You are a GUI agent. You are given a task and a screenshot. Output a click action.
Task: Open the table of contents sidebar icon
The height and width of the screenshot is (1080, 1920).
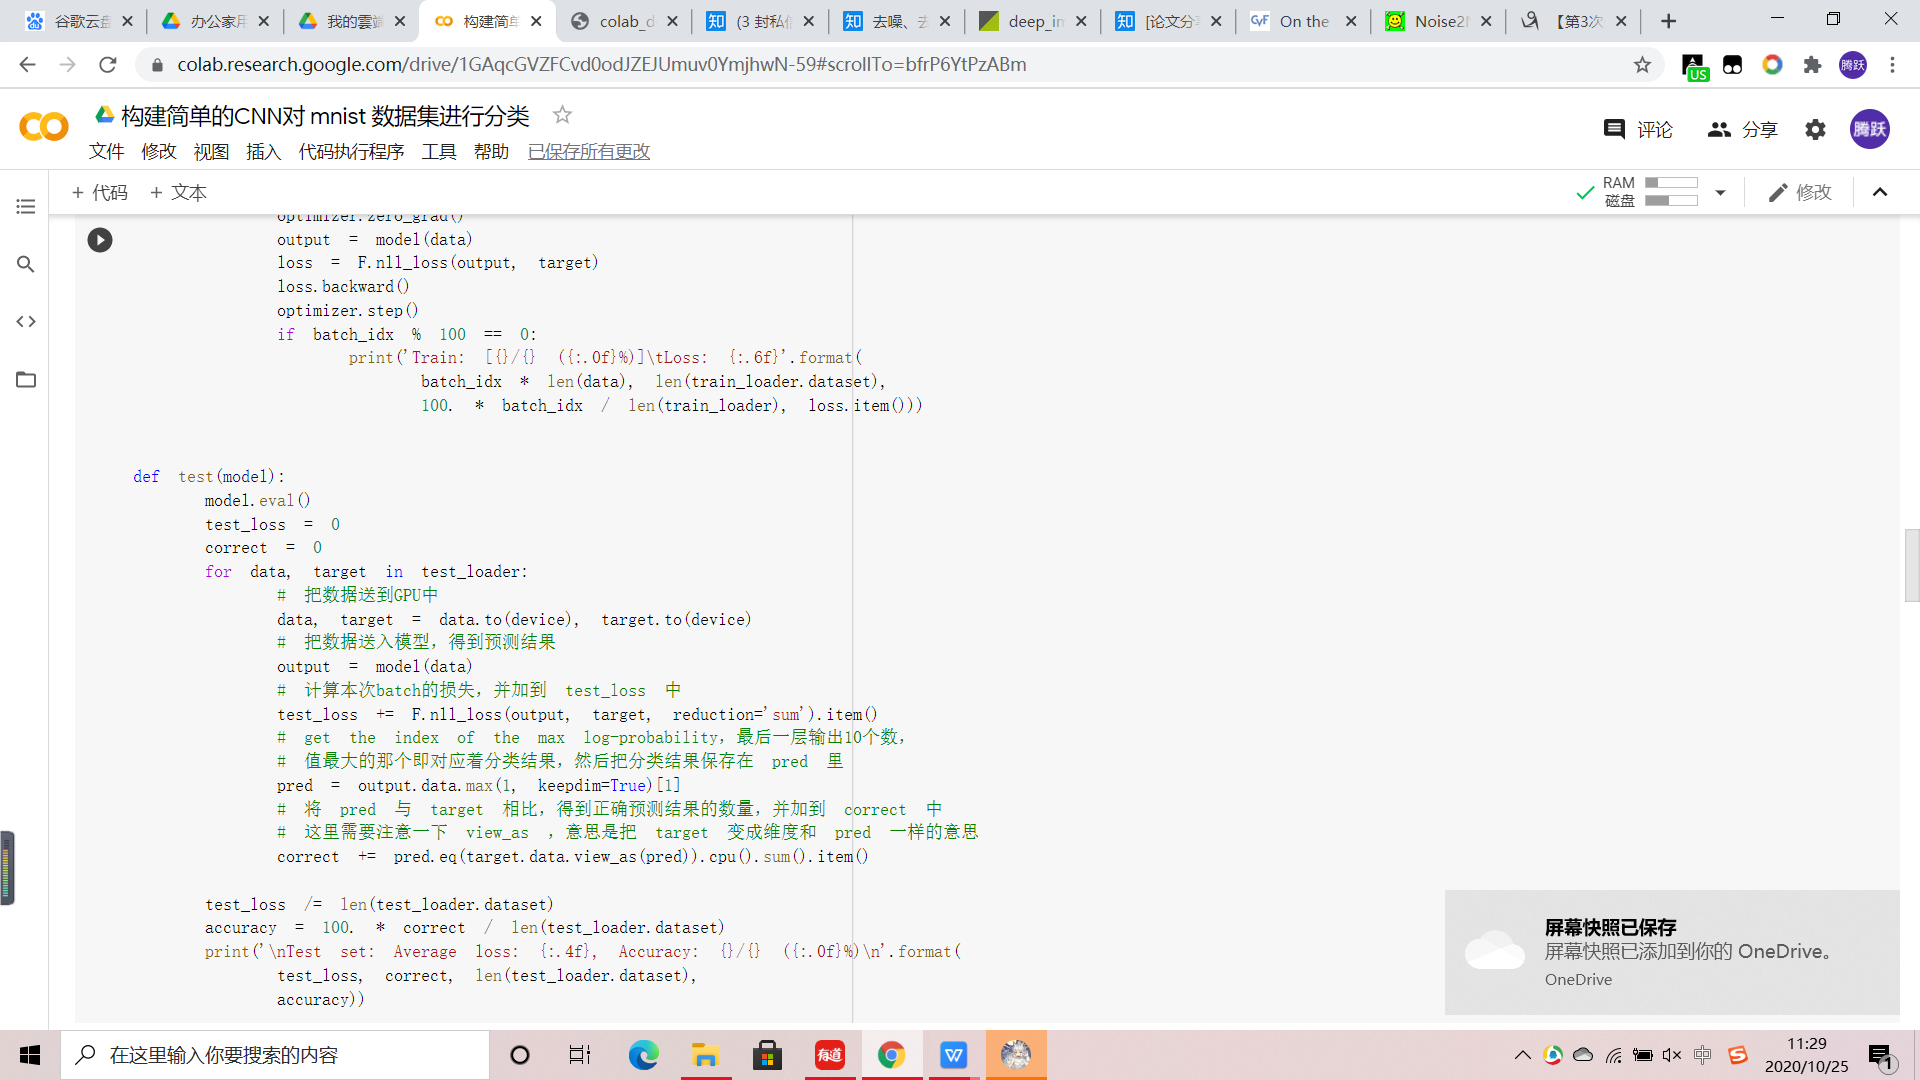coord(26,206)
